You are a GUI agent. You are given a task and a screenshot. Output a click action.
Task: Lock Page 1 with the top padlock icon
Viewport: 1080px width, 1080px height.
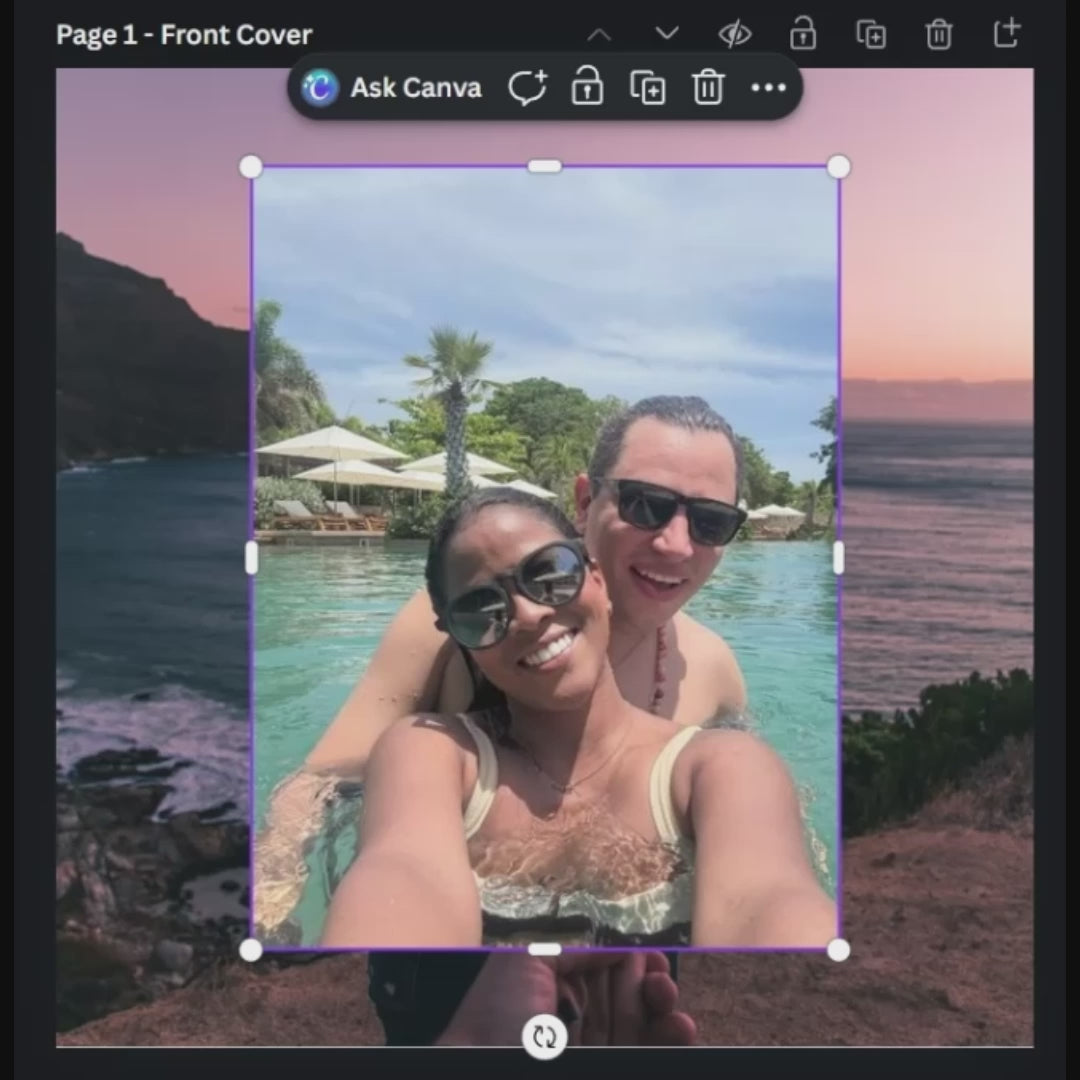(x=802, y=34)
